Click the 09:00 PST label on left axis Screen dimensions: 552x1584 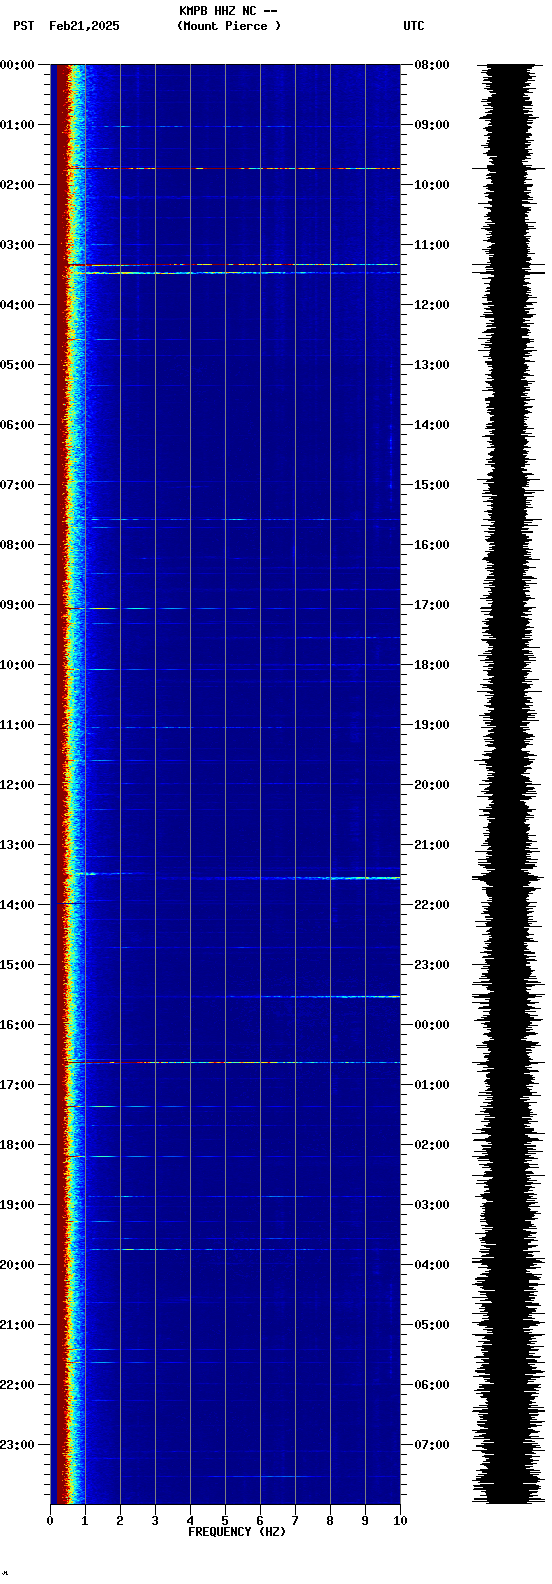(x=17, y=605)
